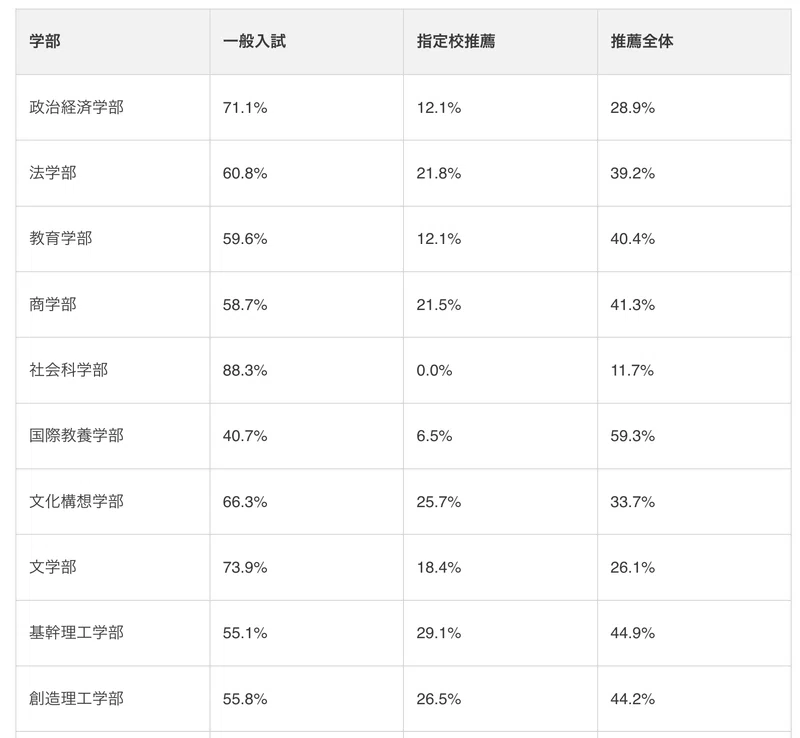Select the 0.0% 指定校推薦 value

(x=434, y=371)
